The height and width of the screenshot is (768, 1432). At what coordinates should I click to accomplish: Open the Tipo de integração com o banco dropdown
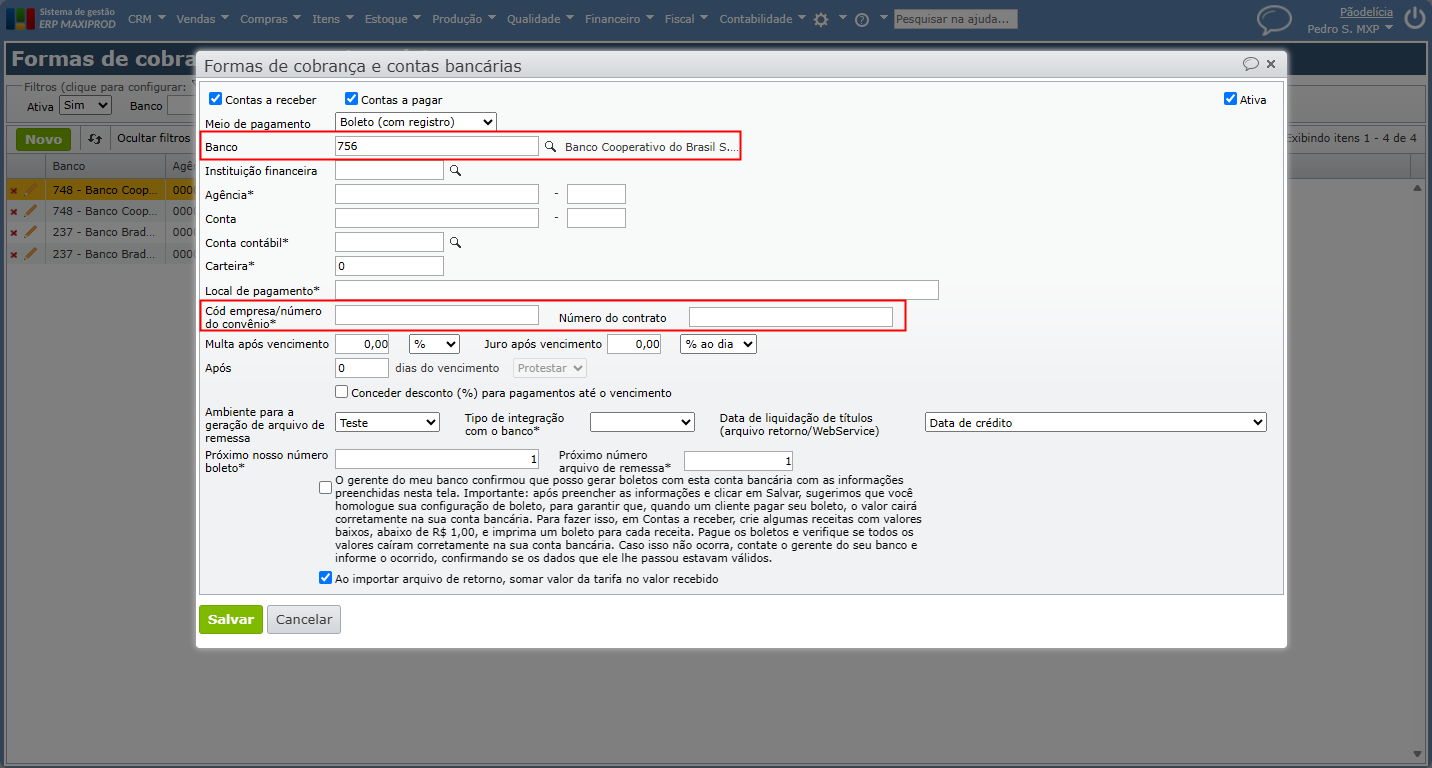click(642, 423)
